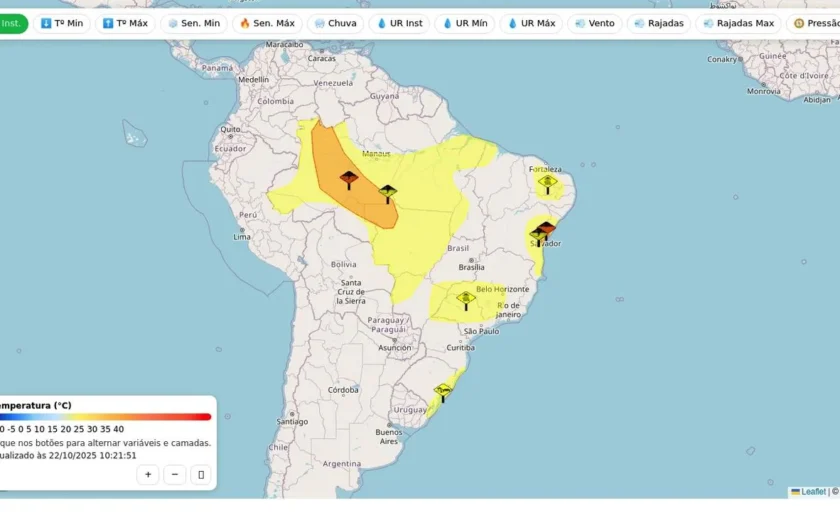Toggle the Tº Mín layer
This screenshot has height=525, width=840.
[x=62, y=24]
